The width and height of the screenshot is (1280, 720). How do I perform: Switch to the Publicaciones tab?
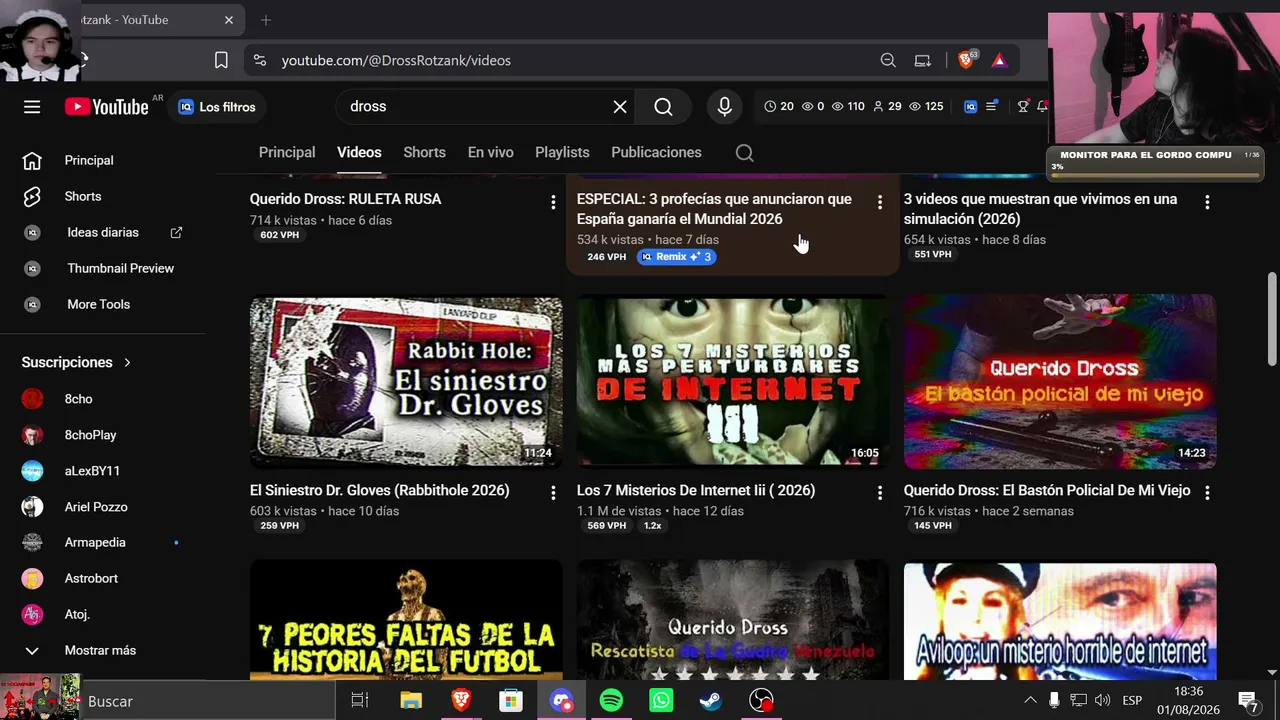656,153
